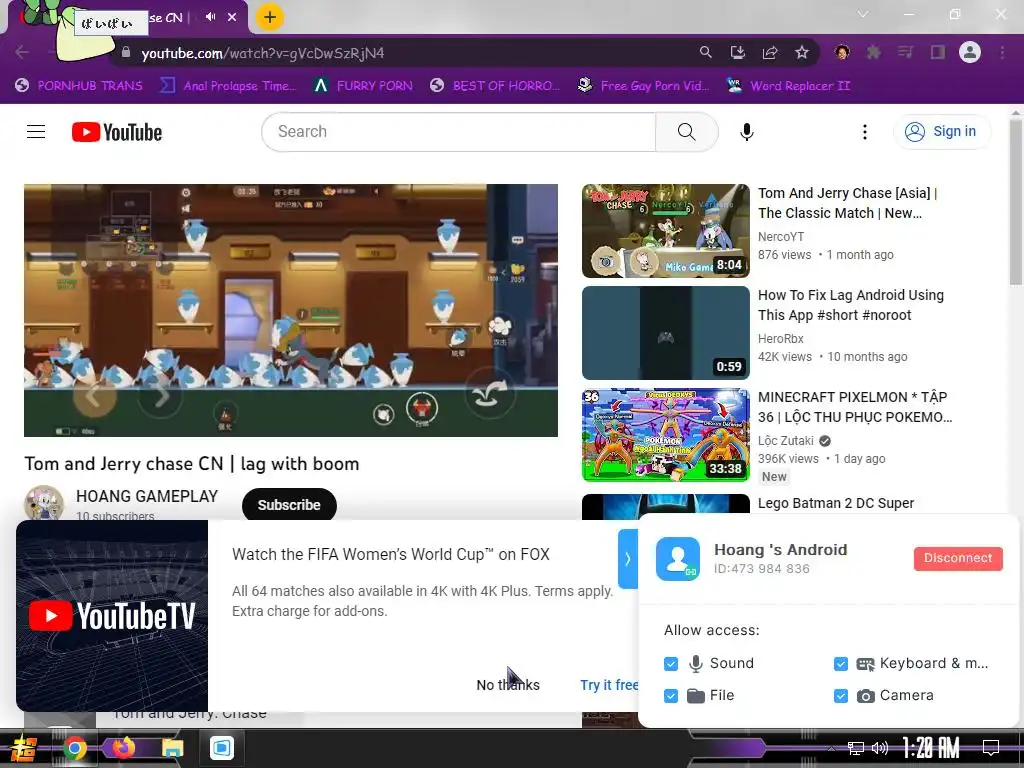1024x768 pixels.
Task: Click the Lộc Zutaki channel name
Action: [786, 440]
